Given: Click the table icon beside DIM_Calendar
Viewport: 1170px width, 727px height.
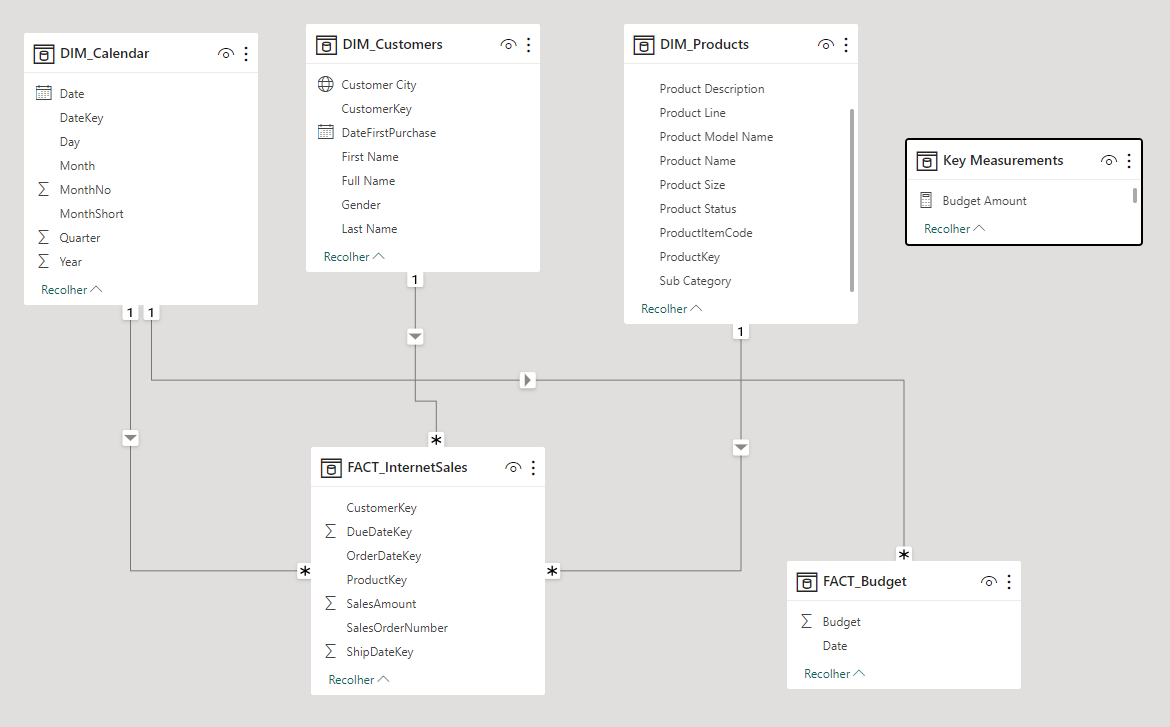Looking at the screenshot, I should coord(44,52).
